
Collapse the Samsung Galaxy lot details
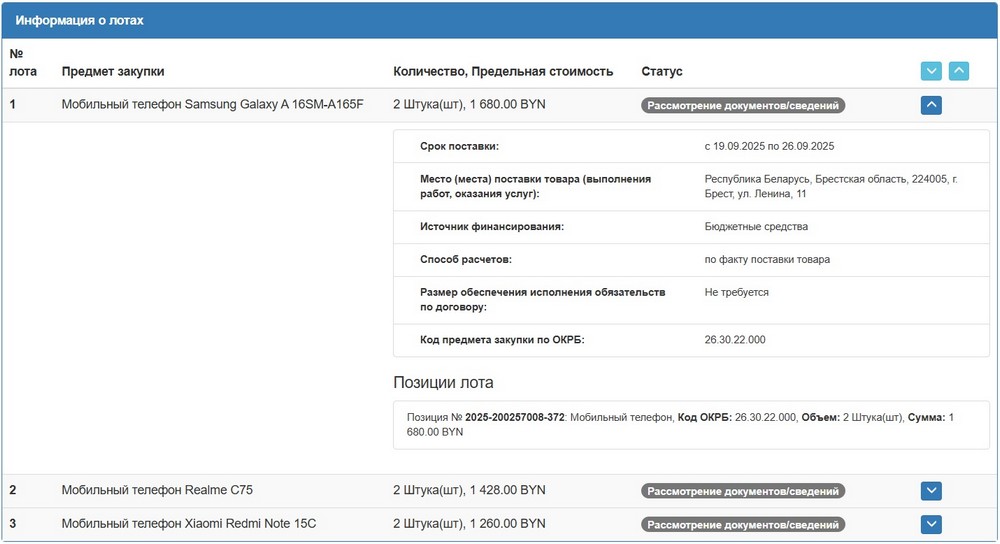pyautogui.click(x=931, y=104)
